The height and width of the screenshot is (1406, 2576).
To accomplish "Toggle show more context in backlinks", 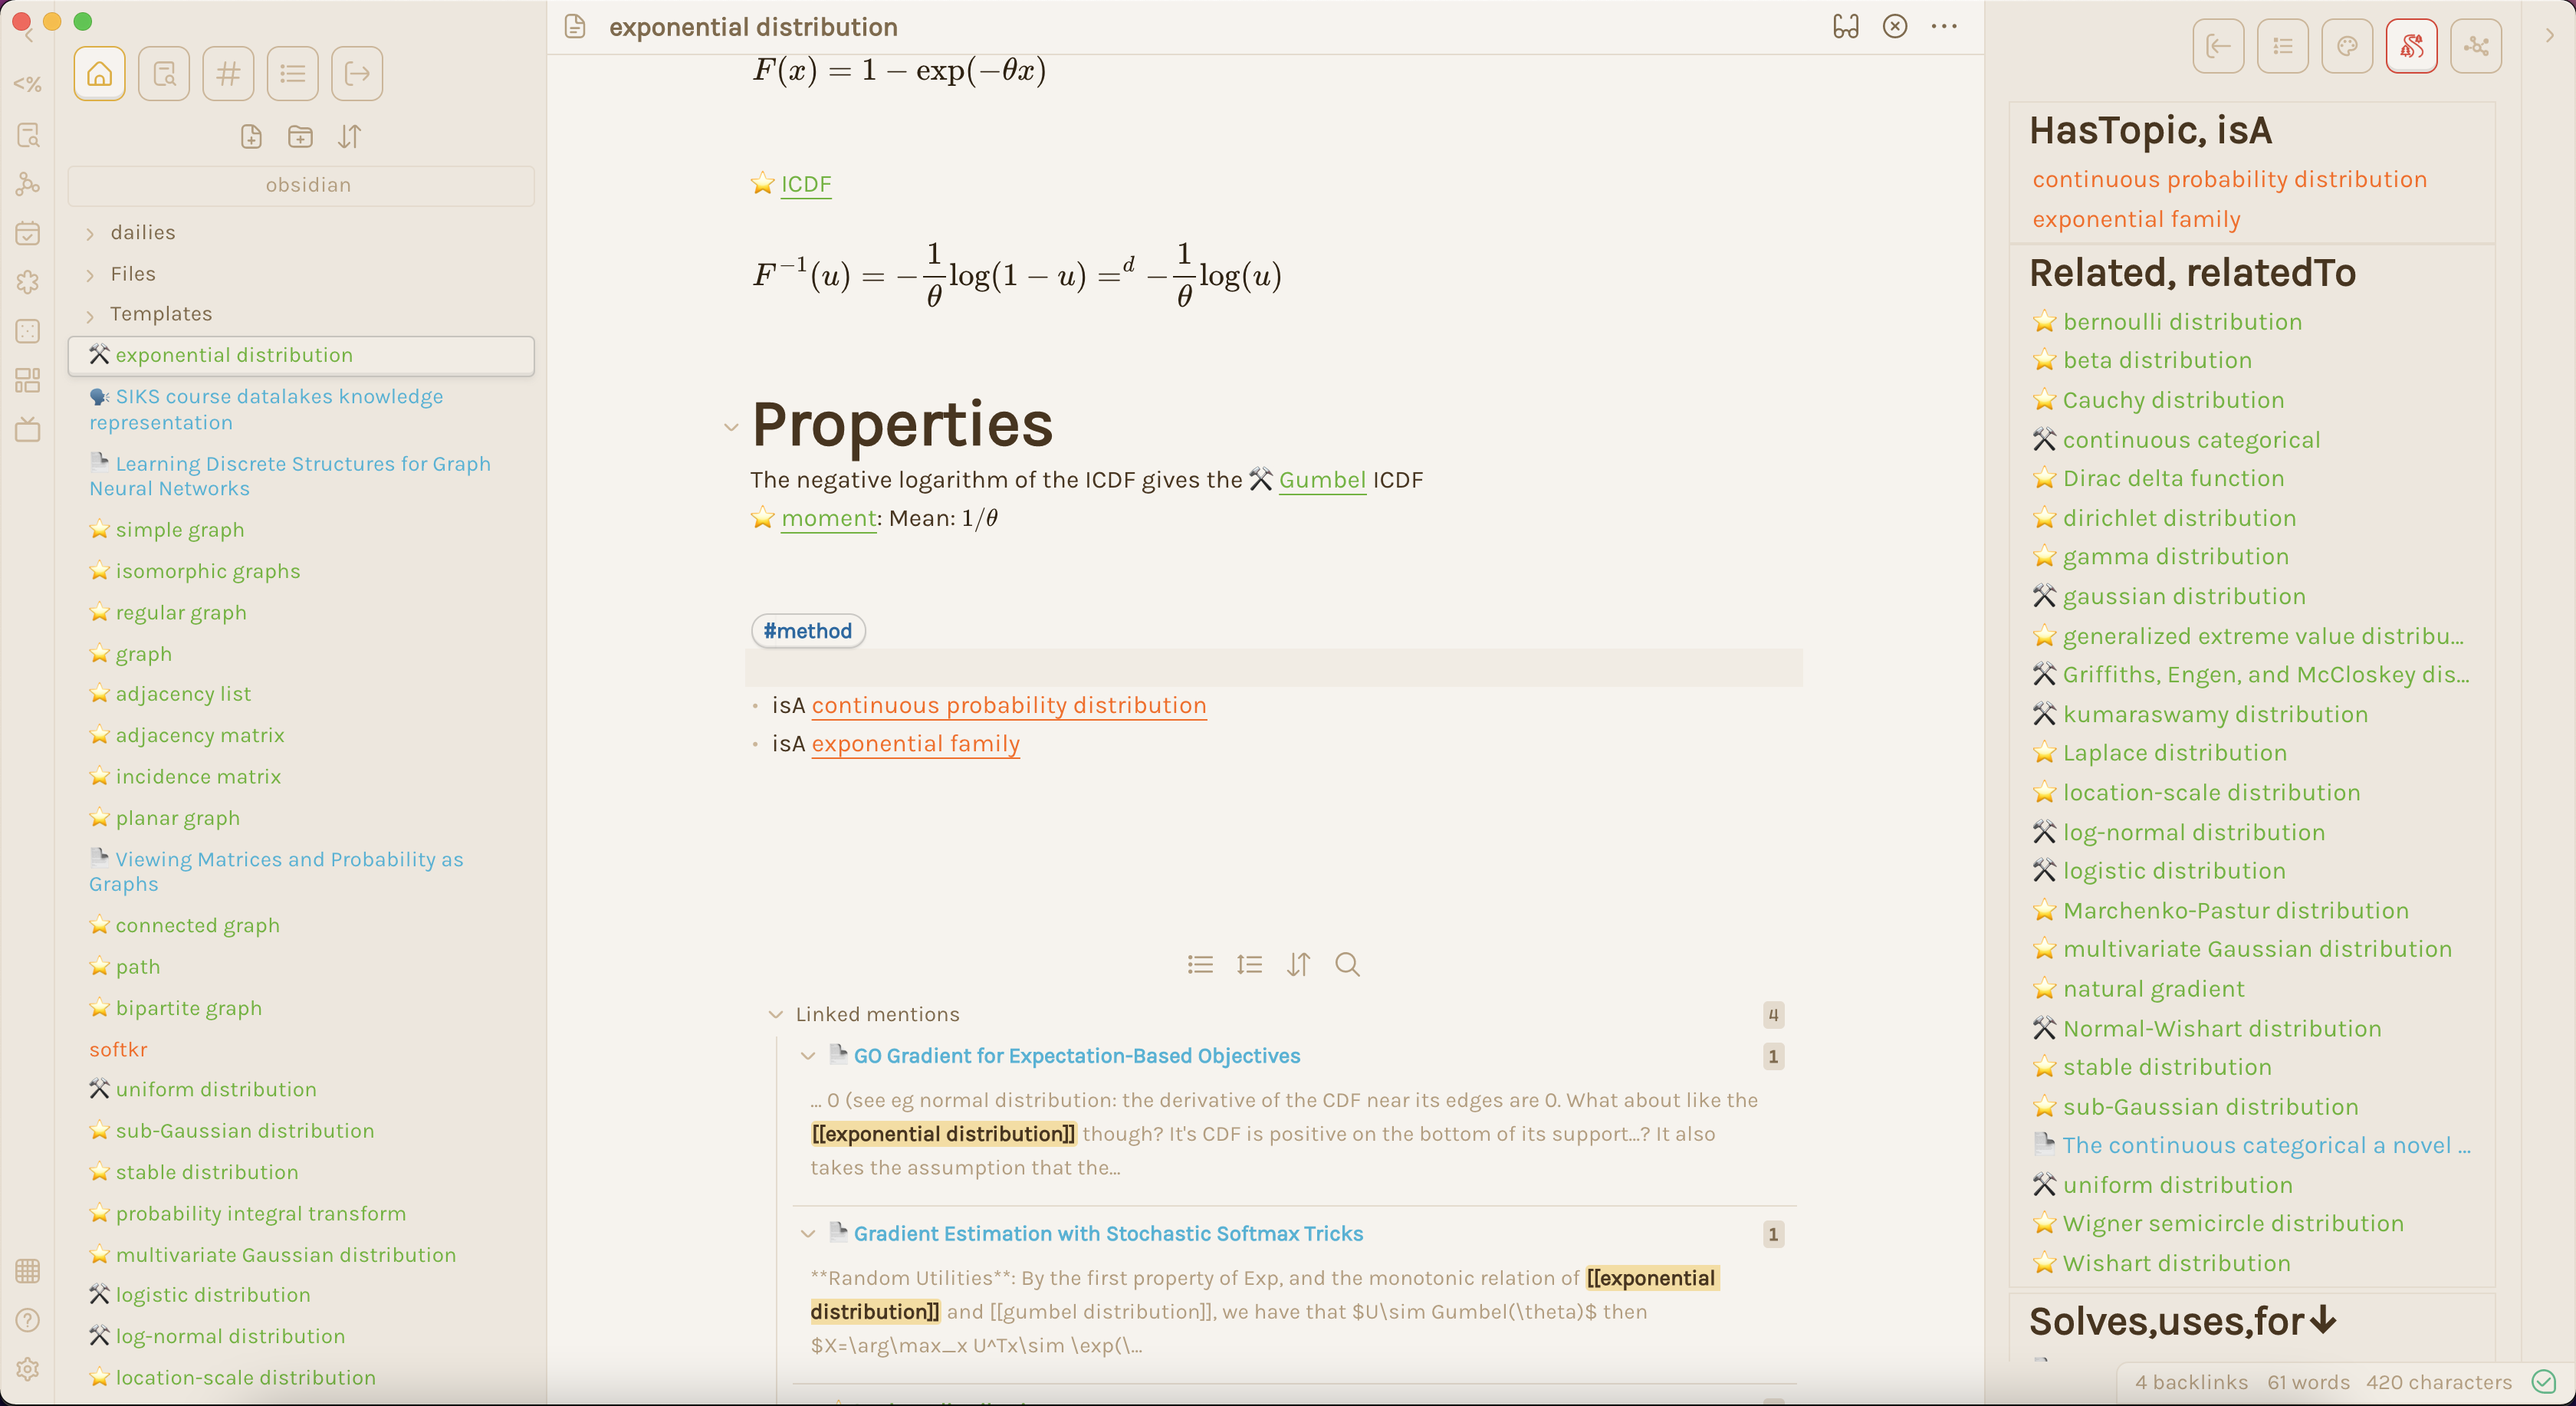I will [1249, 964].
